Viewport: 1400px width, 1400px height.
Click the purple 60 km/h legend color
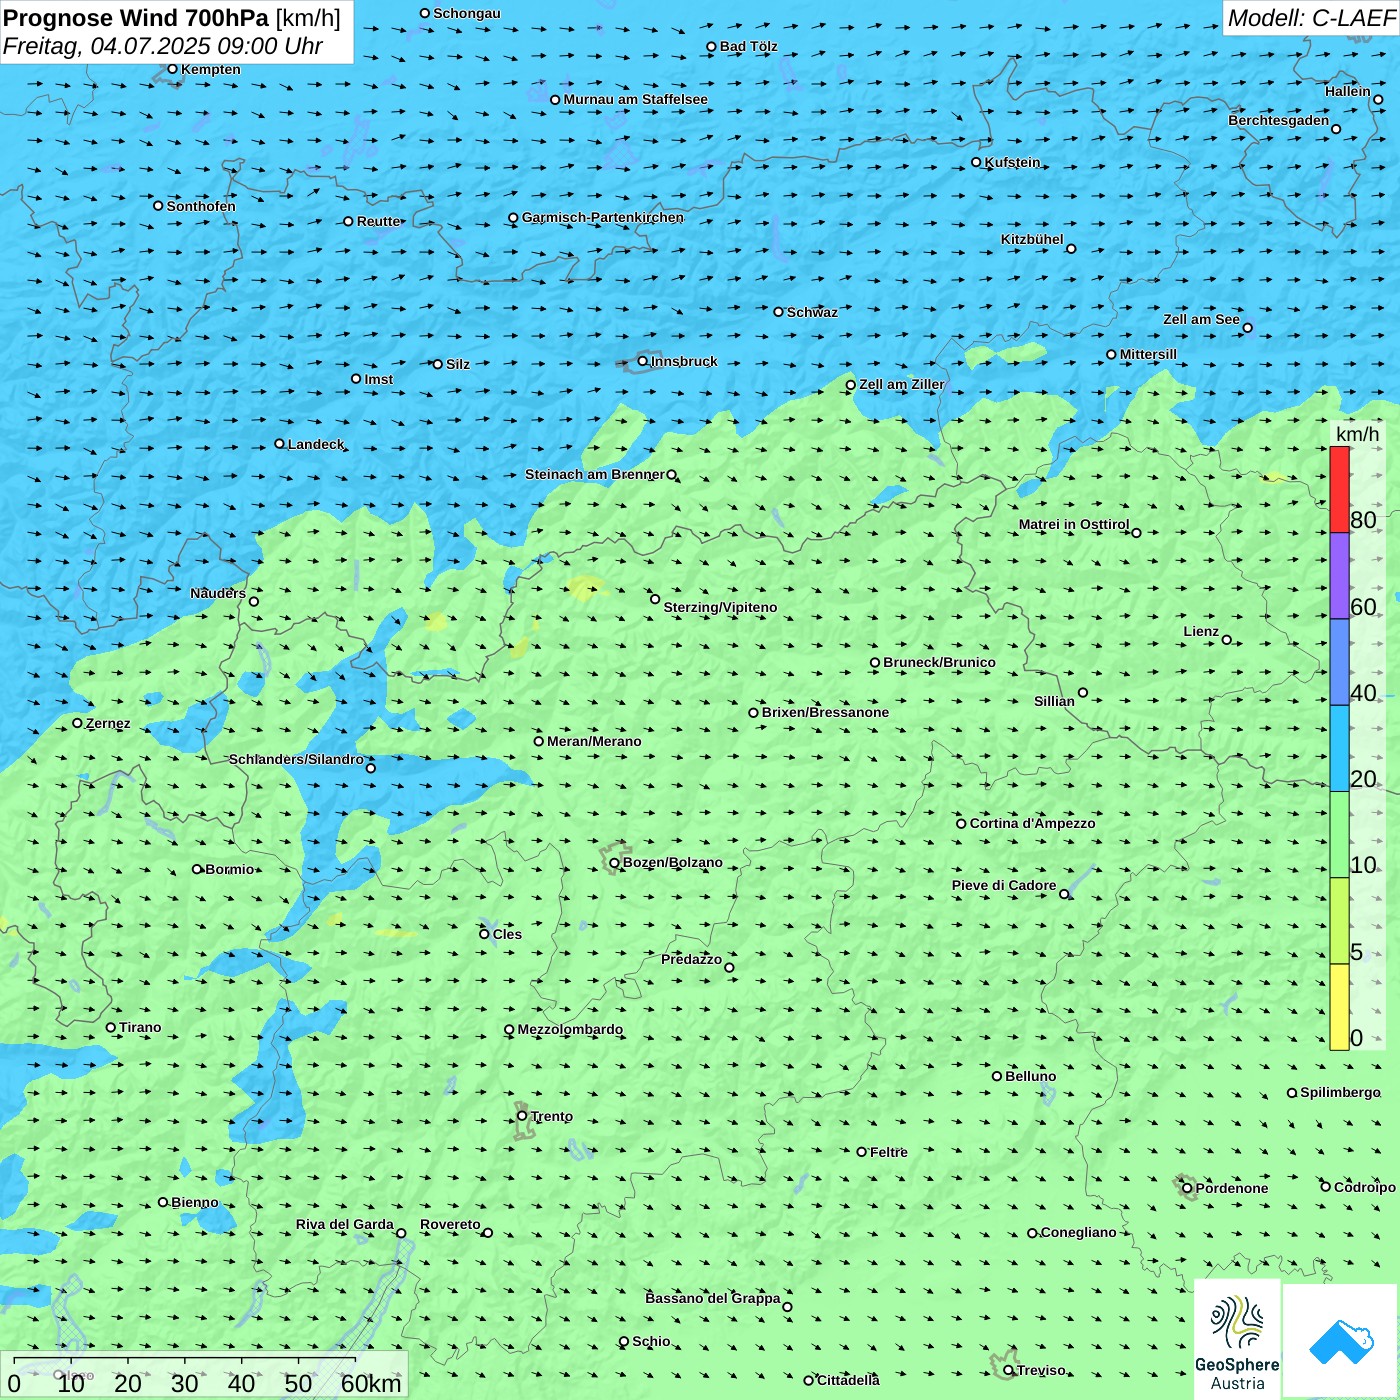1339,576
